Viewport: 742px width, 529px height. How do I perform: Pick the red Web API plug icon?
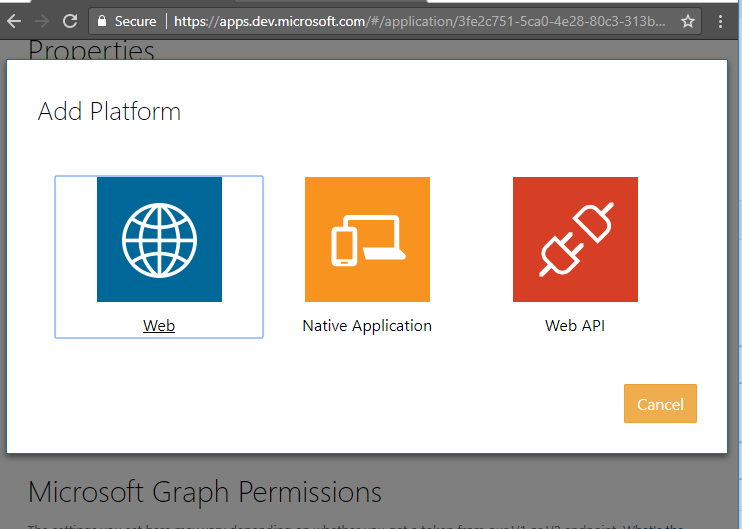575,239
